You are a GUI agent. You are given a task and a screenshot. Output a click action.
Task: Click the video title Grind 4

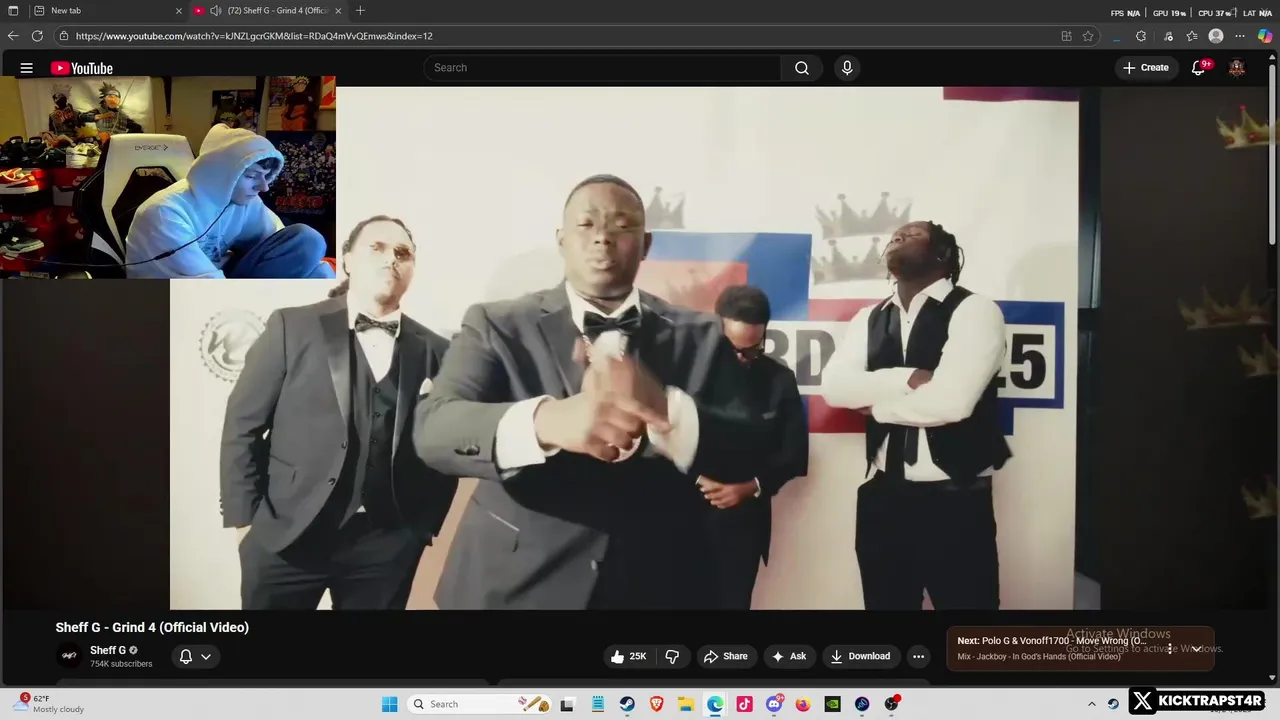coord(152,627)
